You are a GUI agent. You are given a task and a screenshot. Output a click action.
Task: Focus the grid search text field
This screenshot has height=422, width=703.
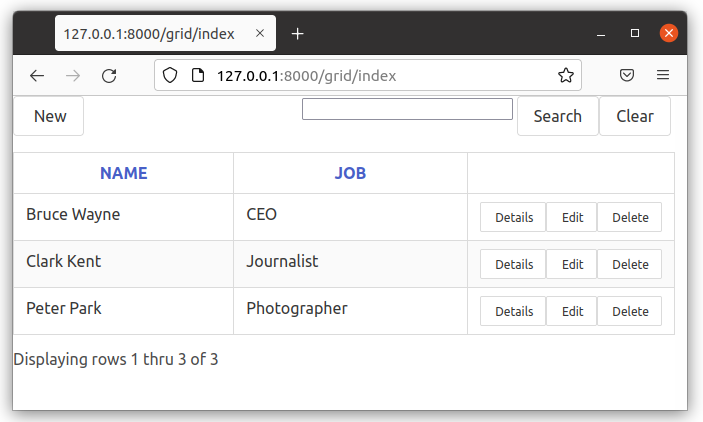[407, 109]
